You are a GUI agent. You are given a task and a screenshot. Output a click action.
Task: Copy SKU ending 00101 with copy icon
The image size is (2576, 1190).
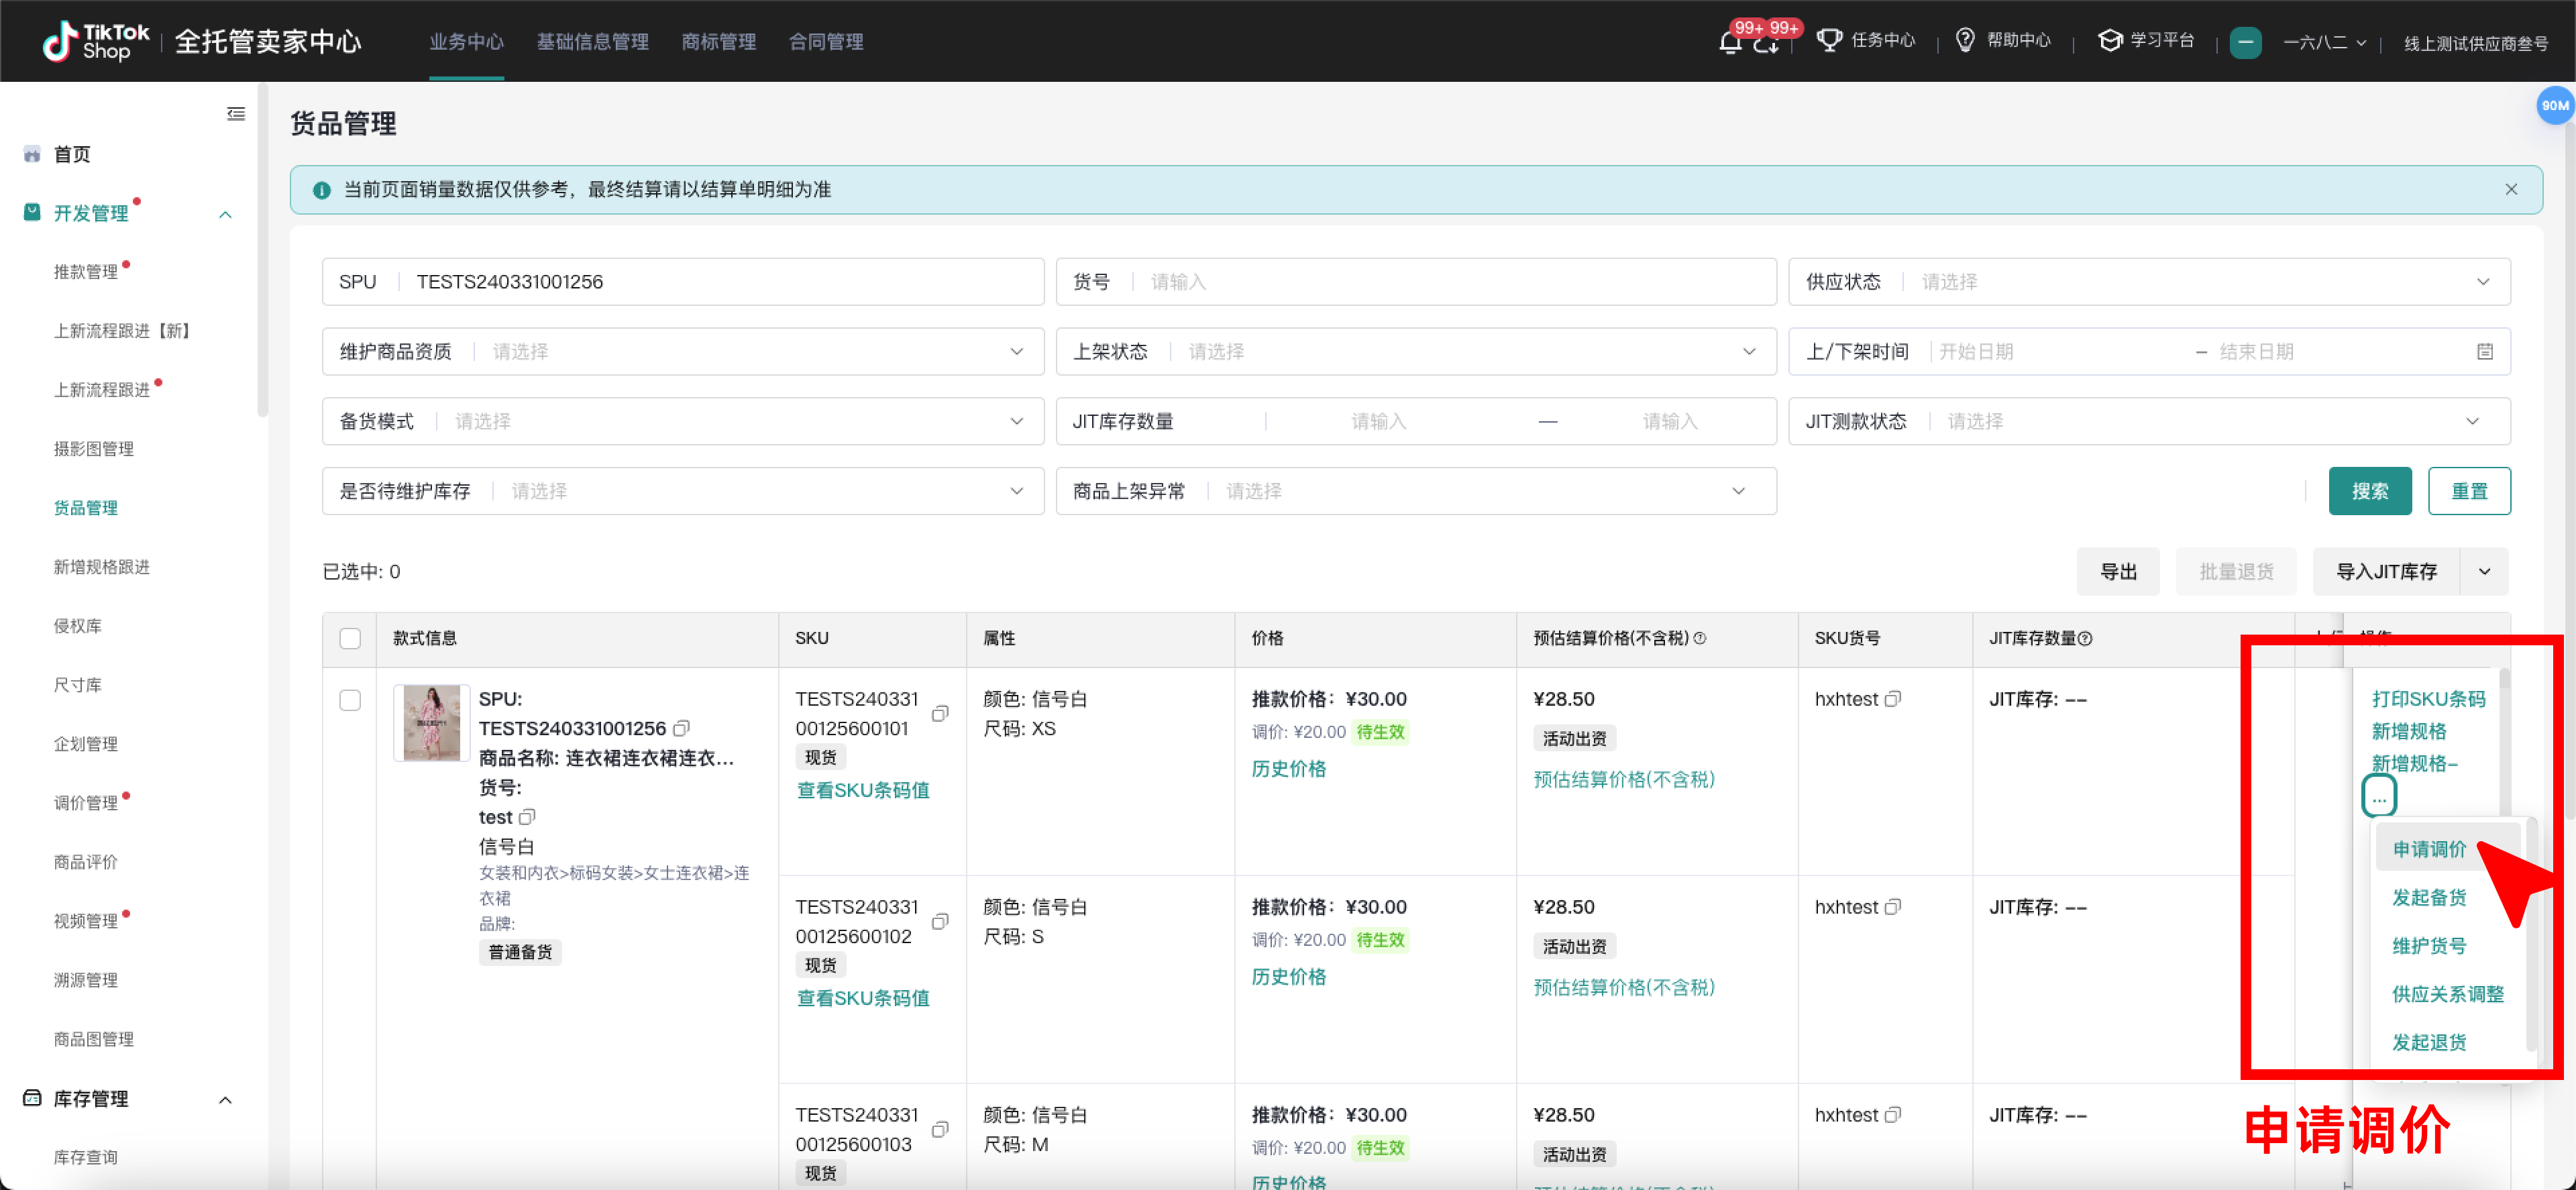pos(940,713)
